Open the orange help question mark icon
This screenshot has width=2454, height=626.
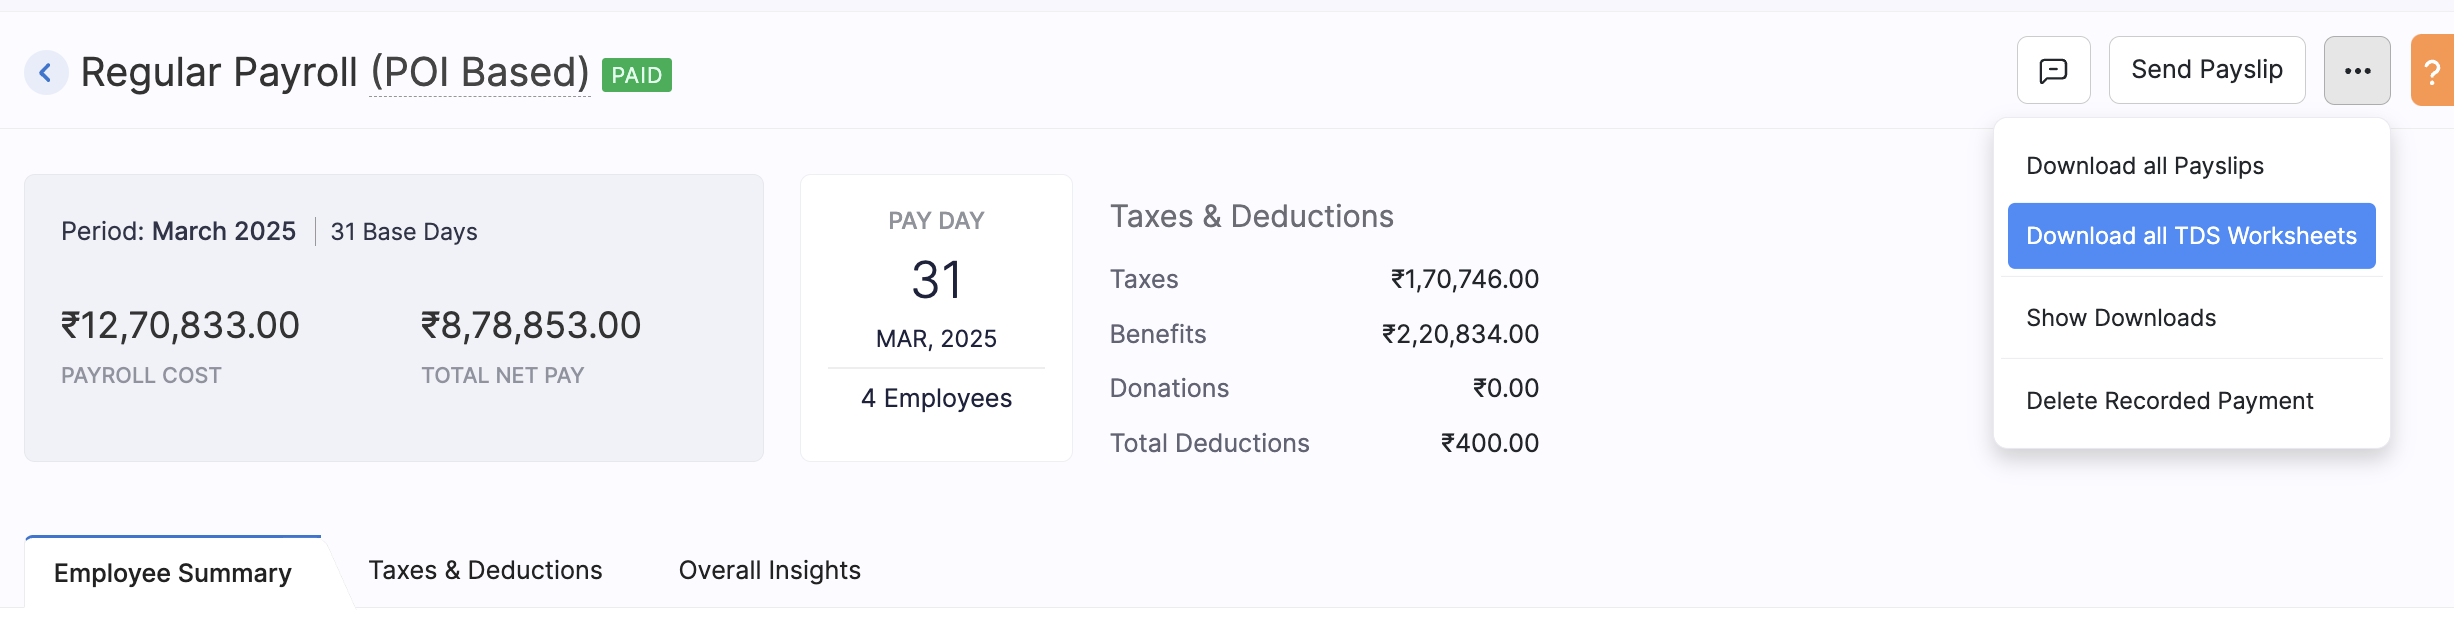click(x=2433, y=71)
